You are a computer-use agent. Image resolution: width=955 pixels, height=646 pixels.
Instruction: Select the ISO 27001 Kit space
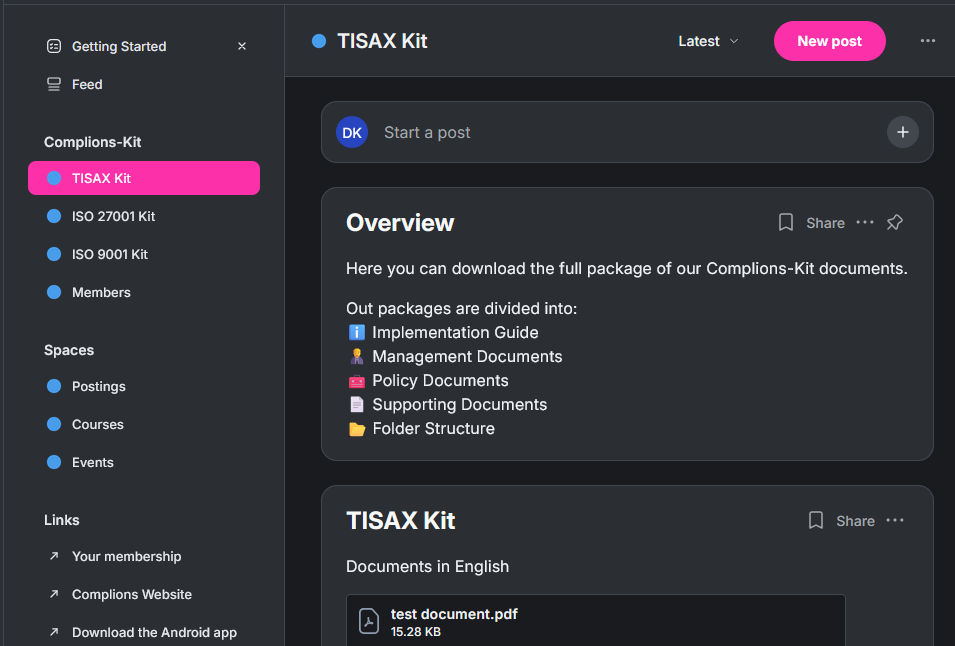pyautogui.click(x=113, y=216)
